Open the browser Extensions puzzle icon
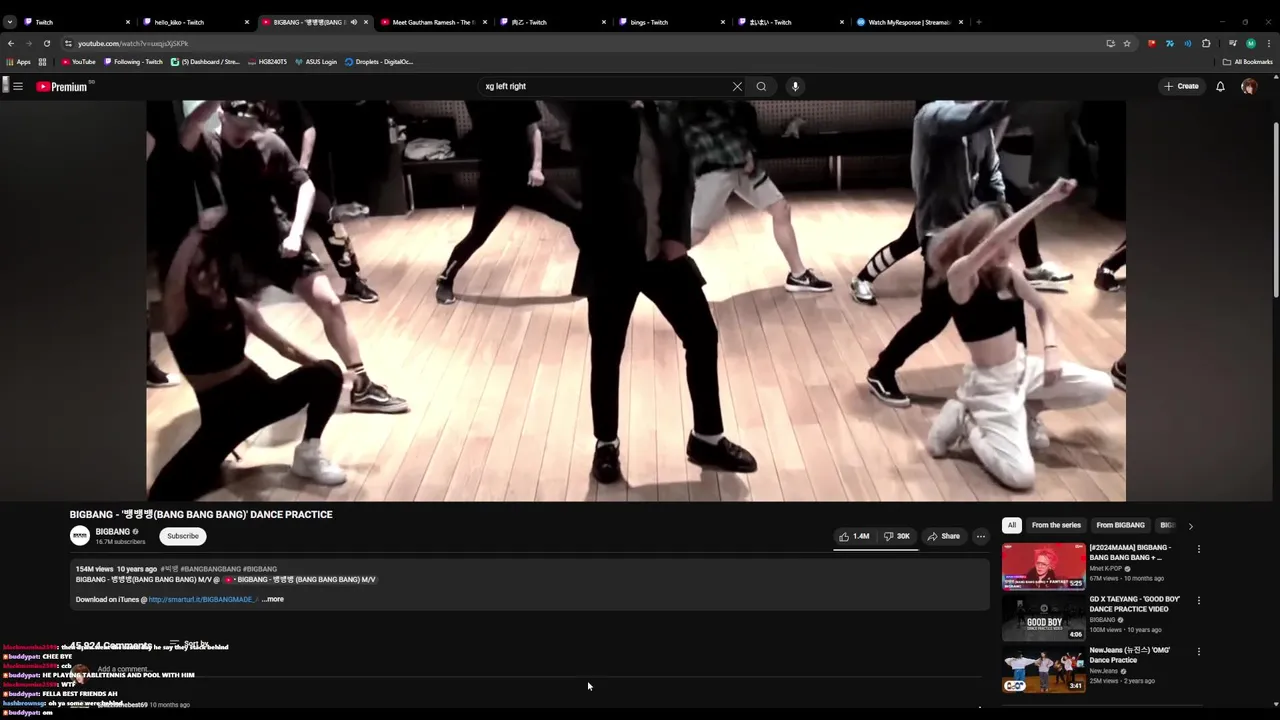Screen dimensions: 1280x720 point(1206,43)
